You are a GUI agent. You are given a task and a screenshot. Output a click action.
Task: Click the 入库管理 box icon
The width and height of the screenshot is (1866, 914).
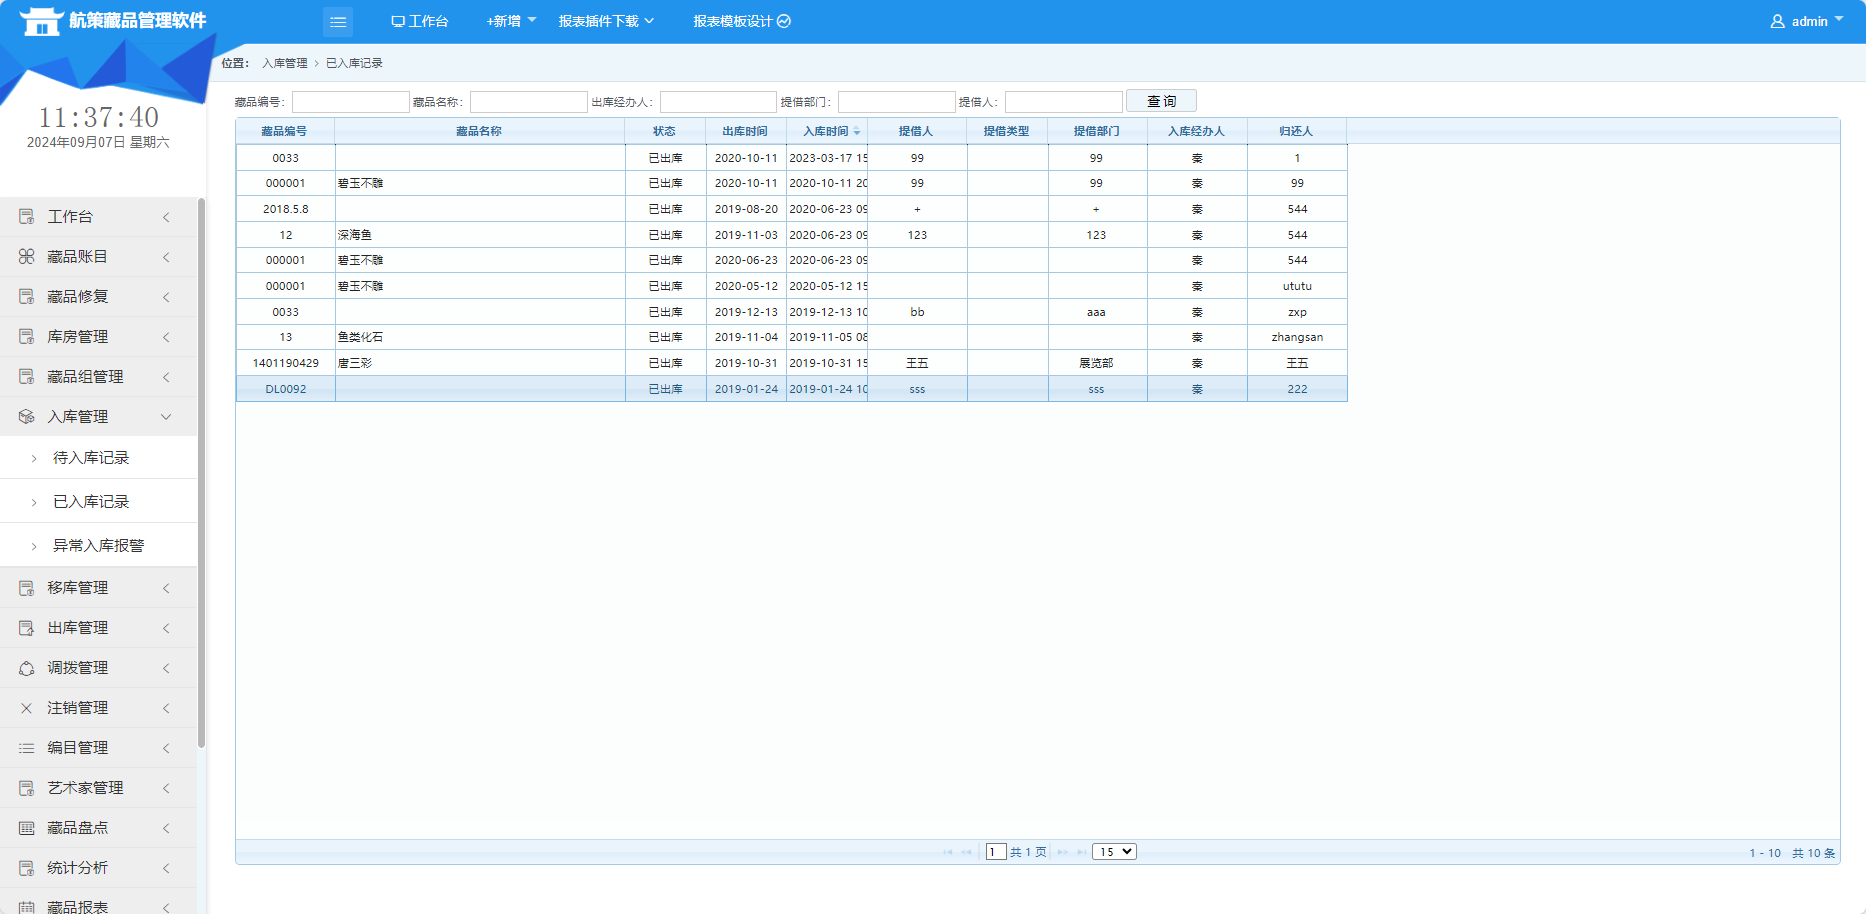point(27,417)
